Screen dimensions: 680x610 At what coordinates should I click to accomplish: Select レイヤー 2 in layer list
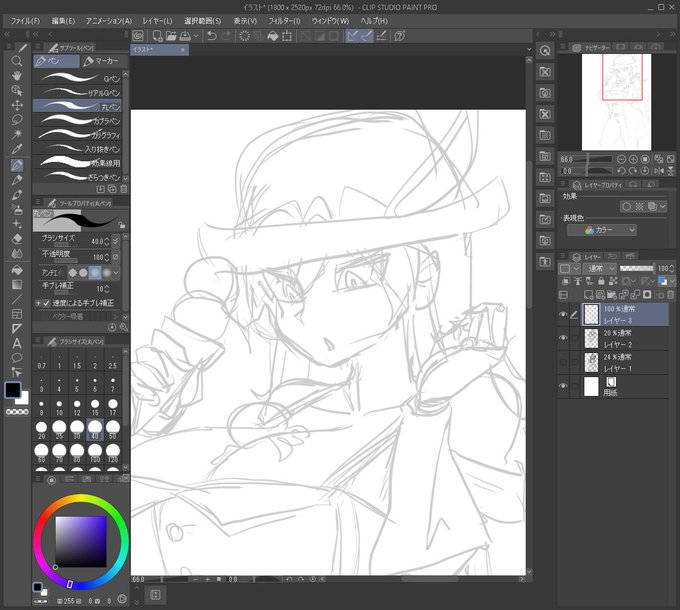click(625, 338)
